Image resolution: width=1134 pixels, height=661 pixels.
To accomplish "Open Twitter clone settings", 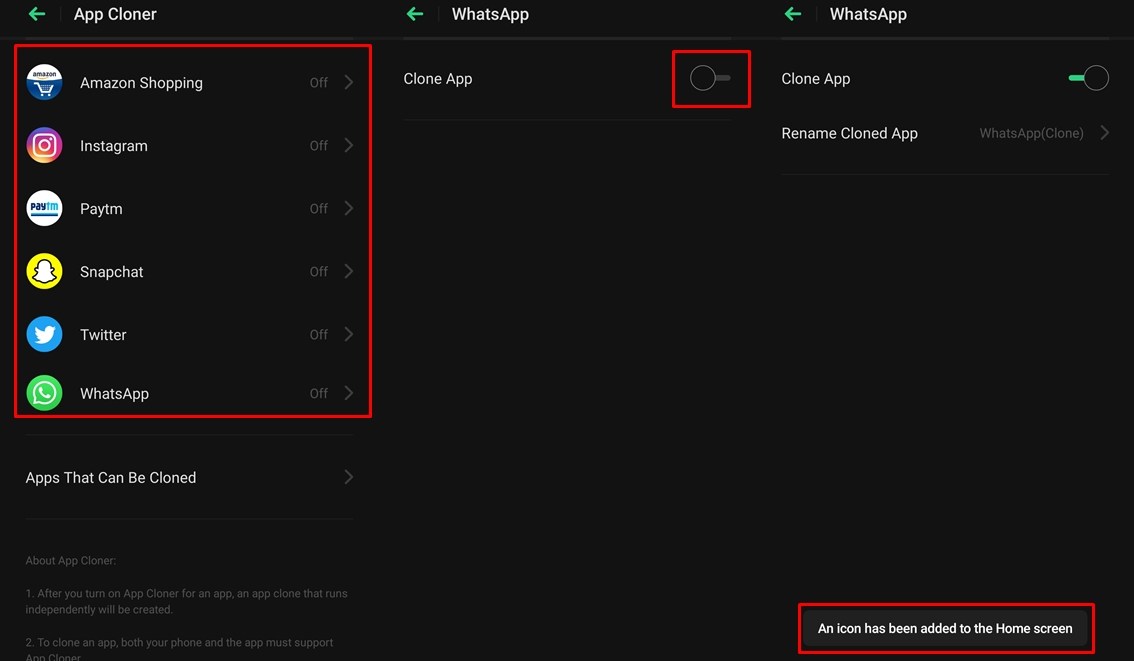I will (x=189, y=334).
